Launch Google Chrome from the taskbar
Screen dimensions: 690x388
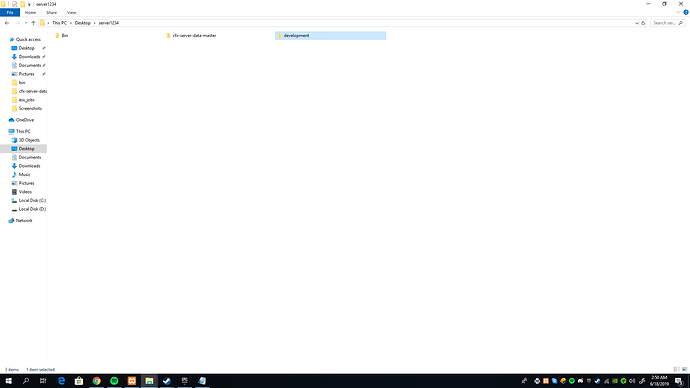point(96,381)
